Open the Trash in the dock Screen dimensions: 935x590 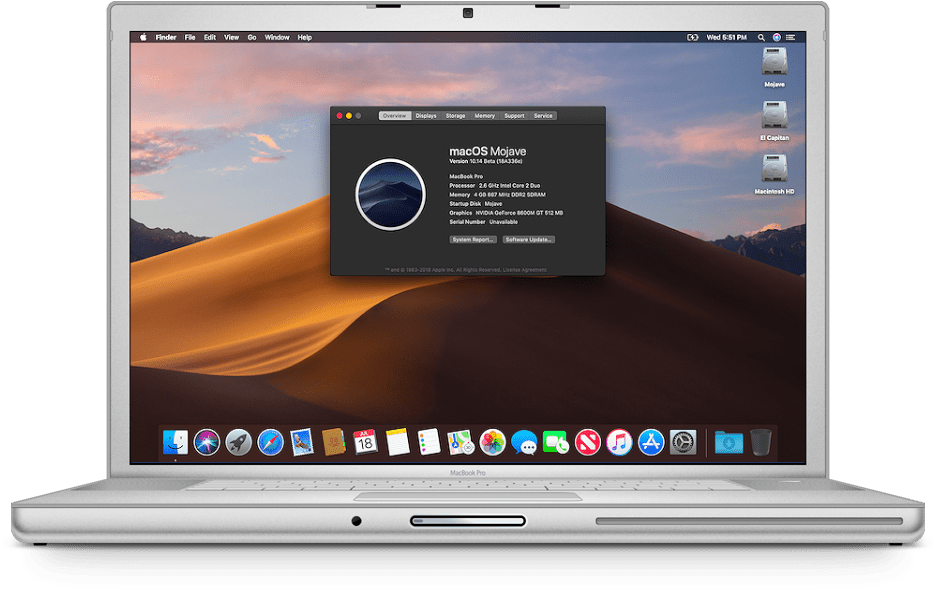tap(761, 441)
